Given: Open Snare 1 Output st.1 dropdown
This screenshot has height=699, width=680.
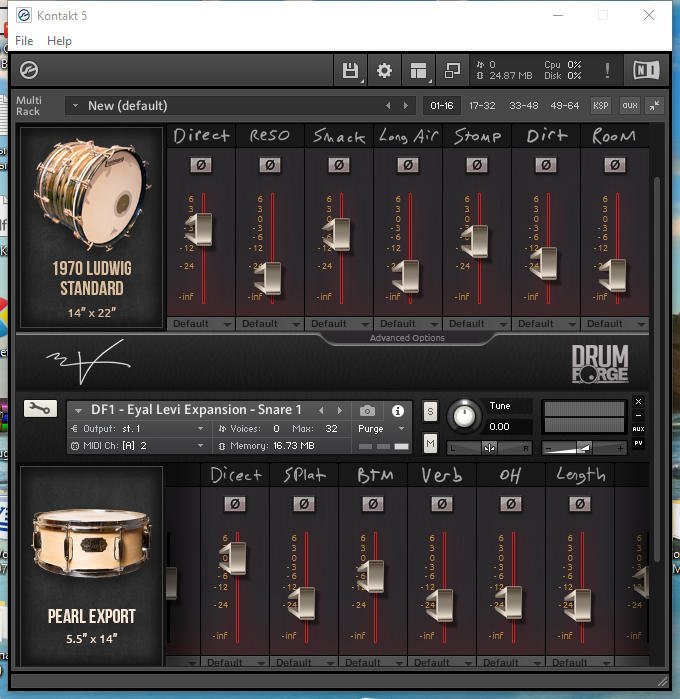Looking at the screenshot, I should point(137,429).
